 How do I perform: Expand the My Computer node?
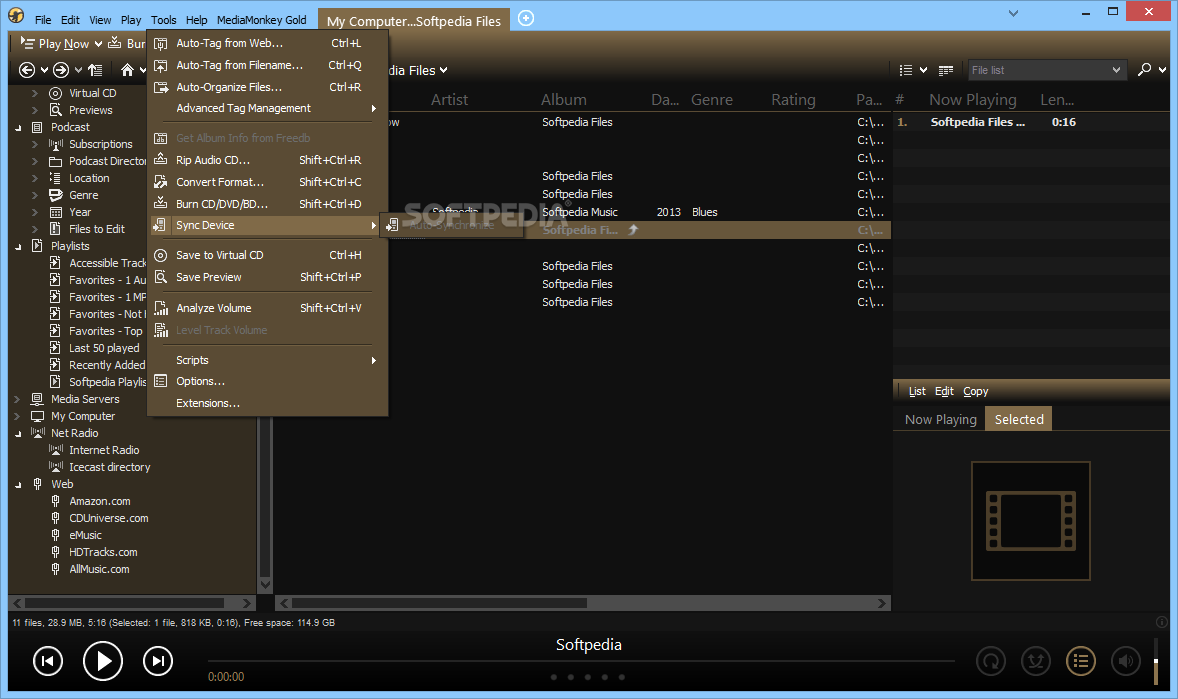click(18, 416)
